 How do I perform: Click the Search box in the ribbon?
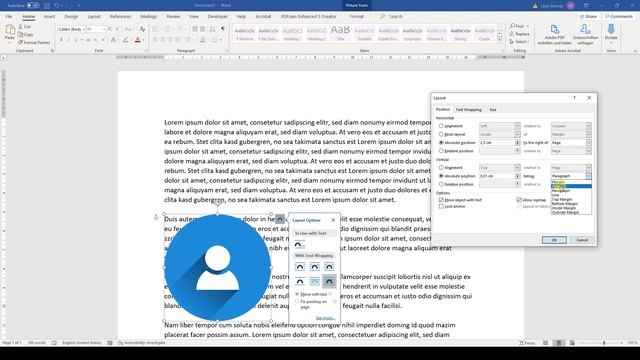pos(391,16)
